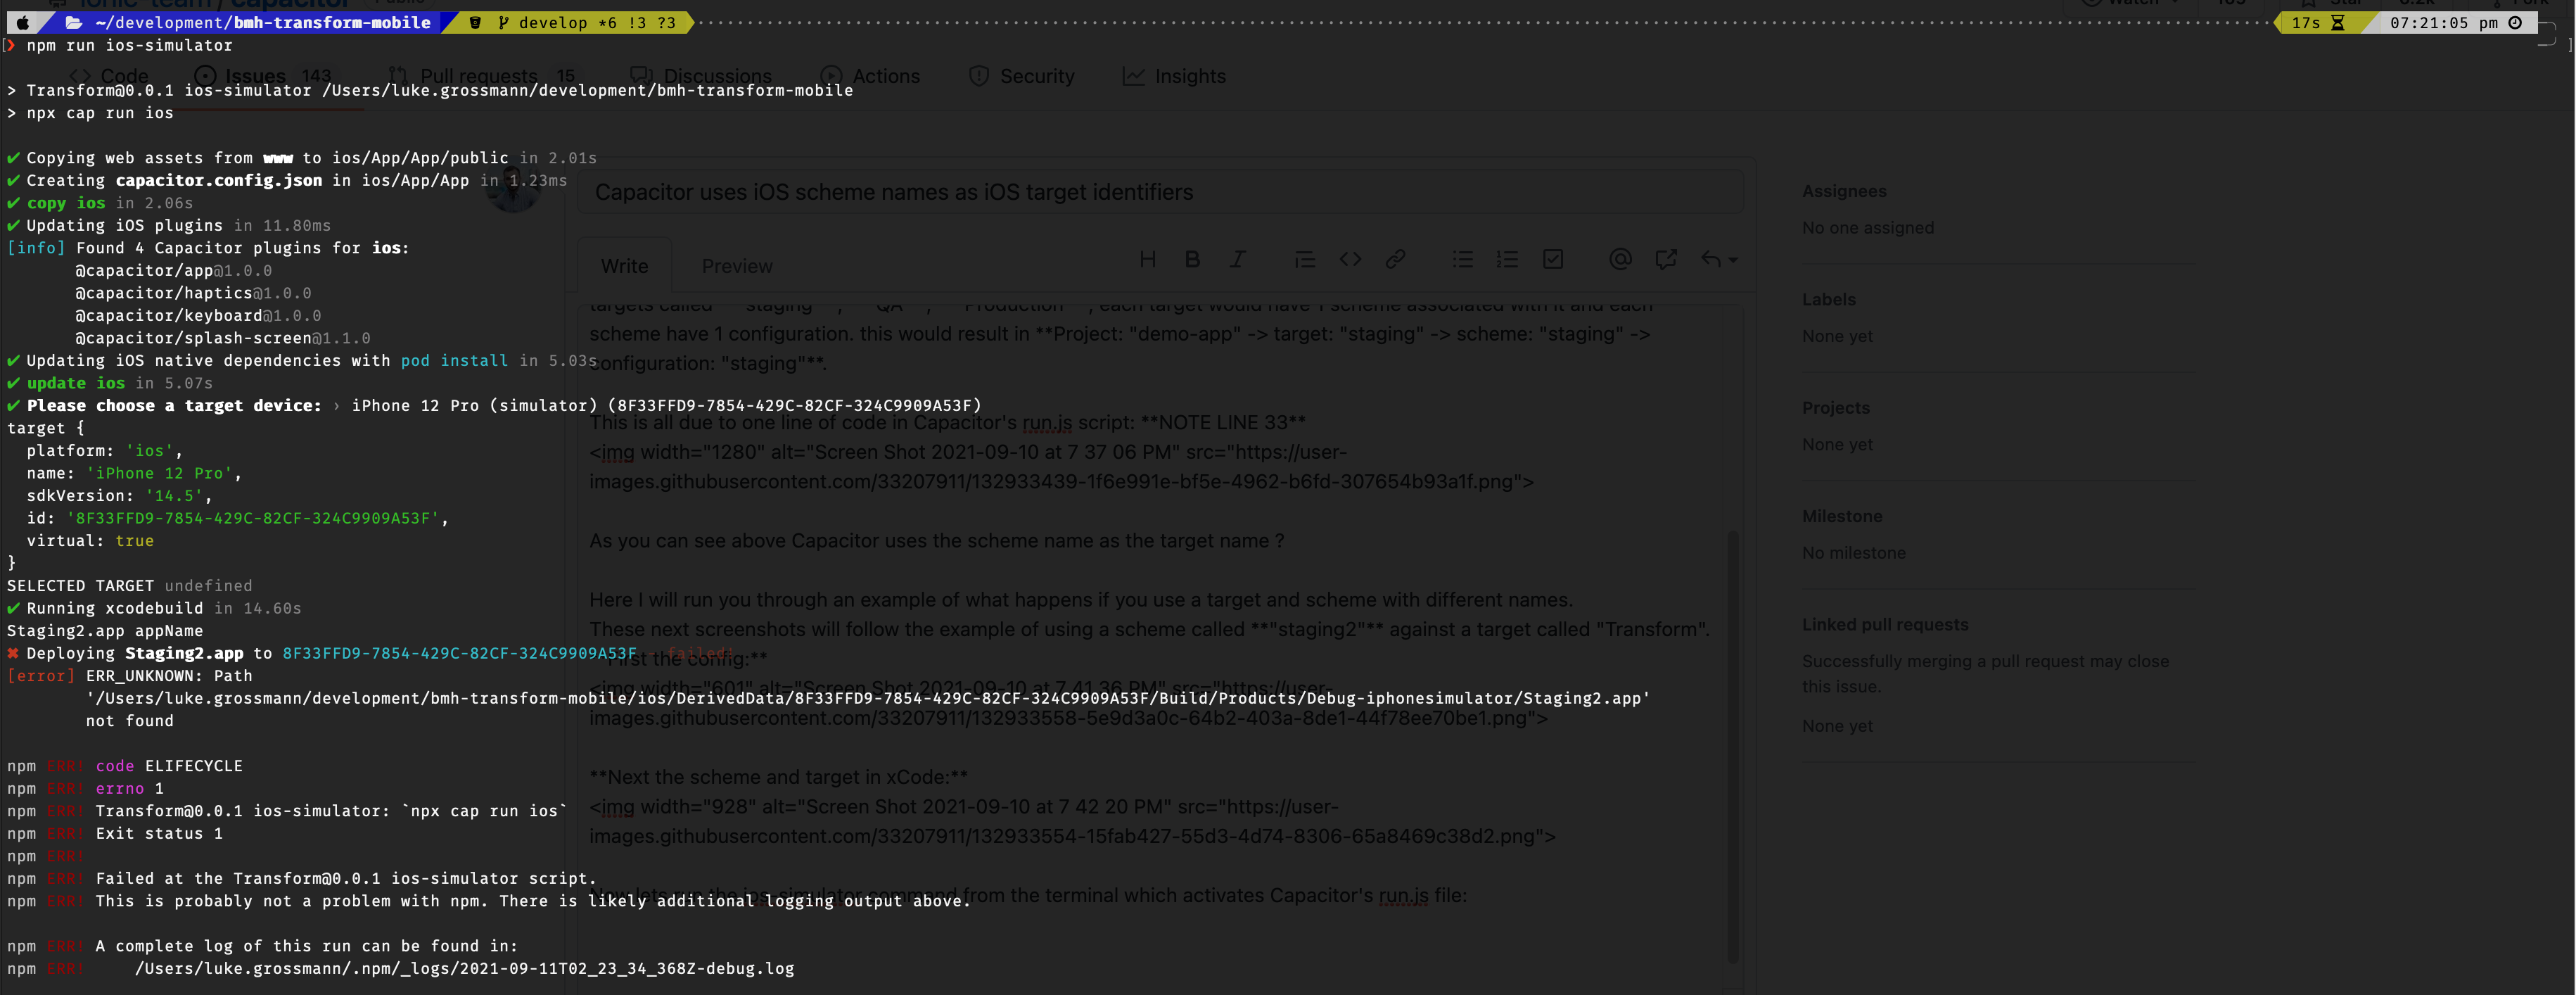Insert a task list checkbox
The height and width of the screenshot is (995, 2576).
pos(1552,260)
